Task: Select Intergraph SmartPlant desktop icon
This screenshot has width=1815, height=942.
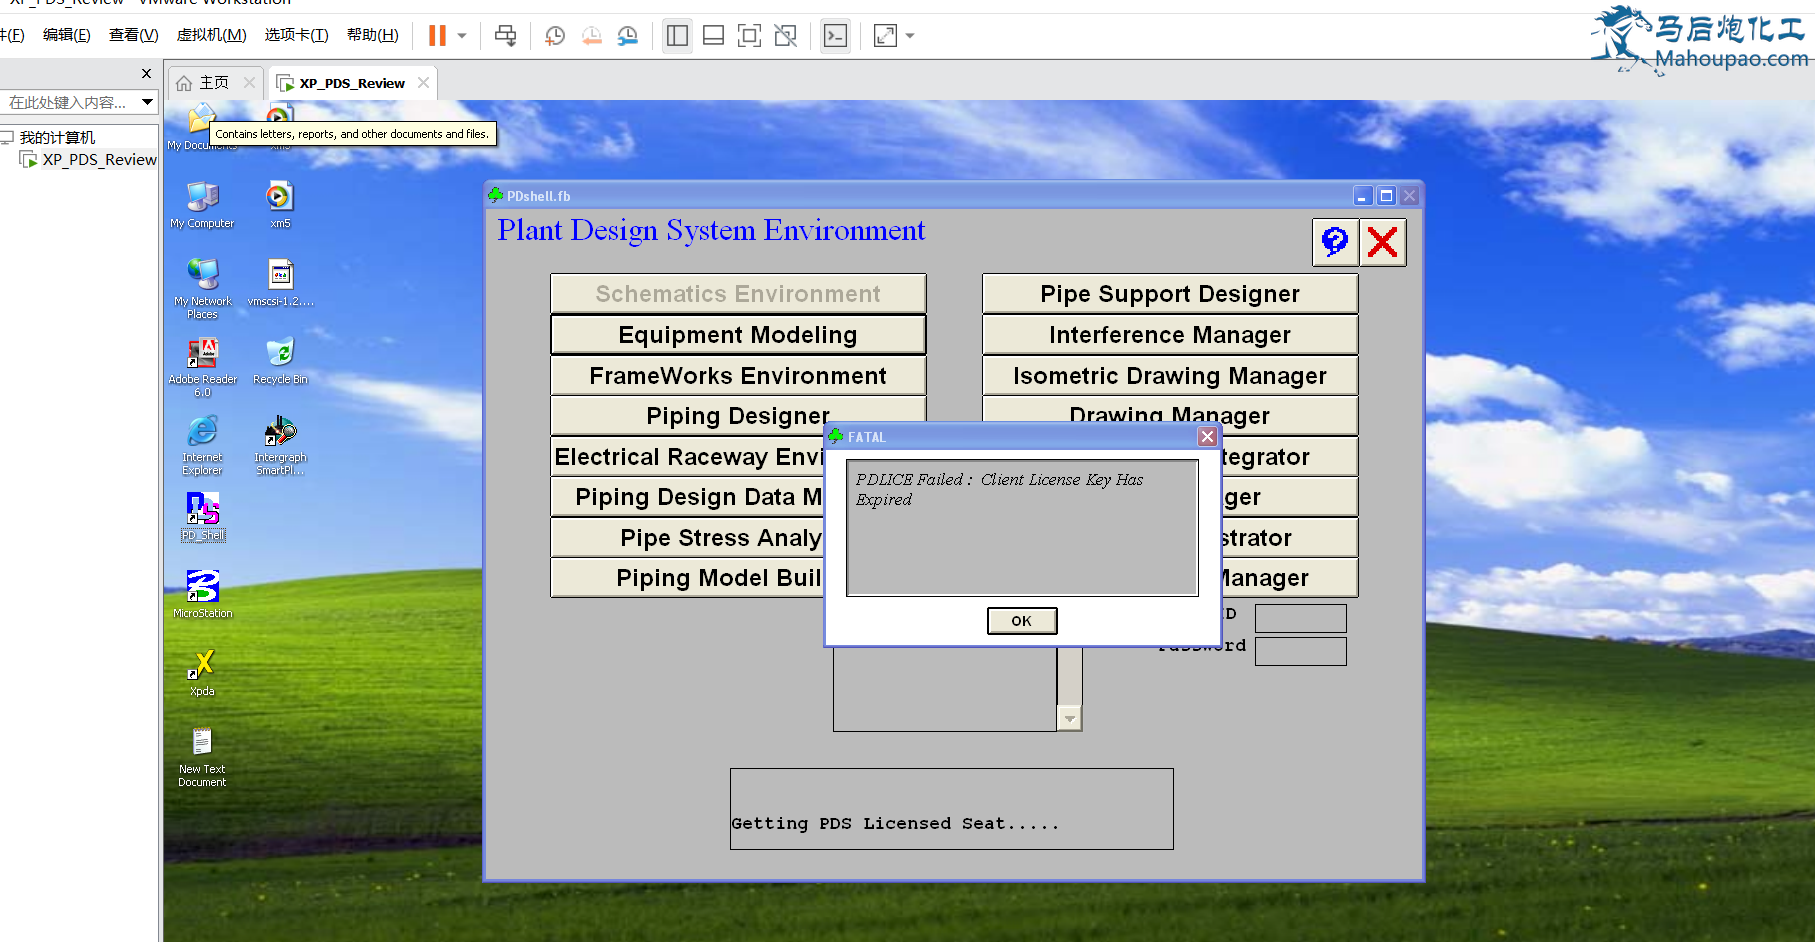Action: (280, 445)
